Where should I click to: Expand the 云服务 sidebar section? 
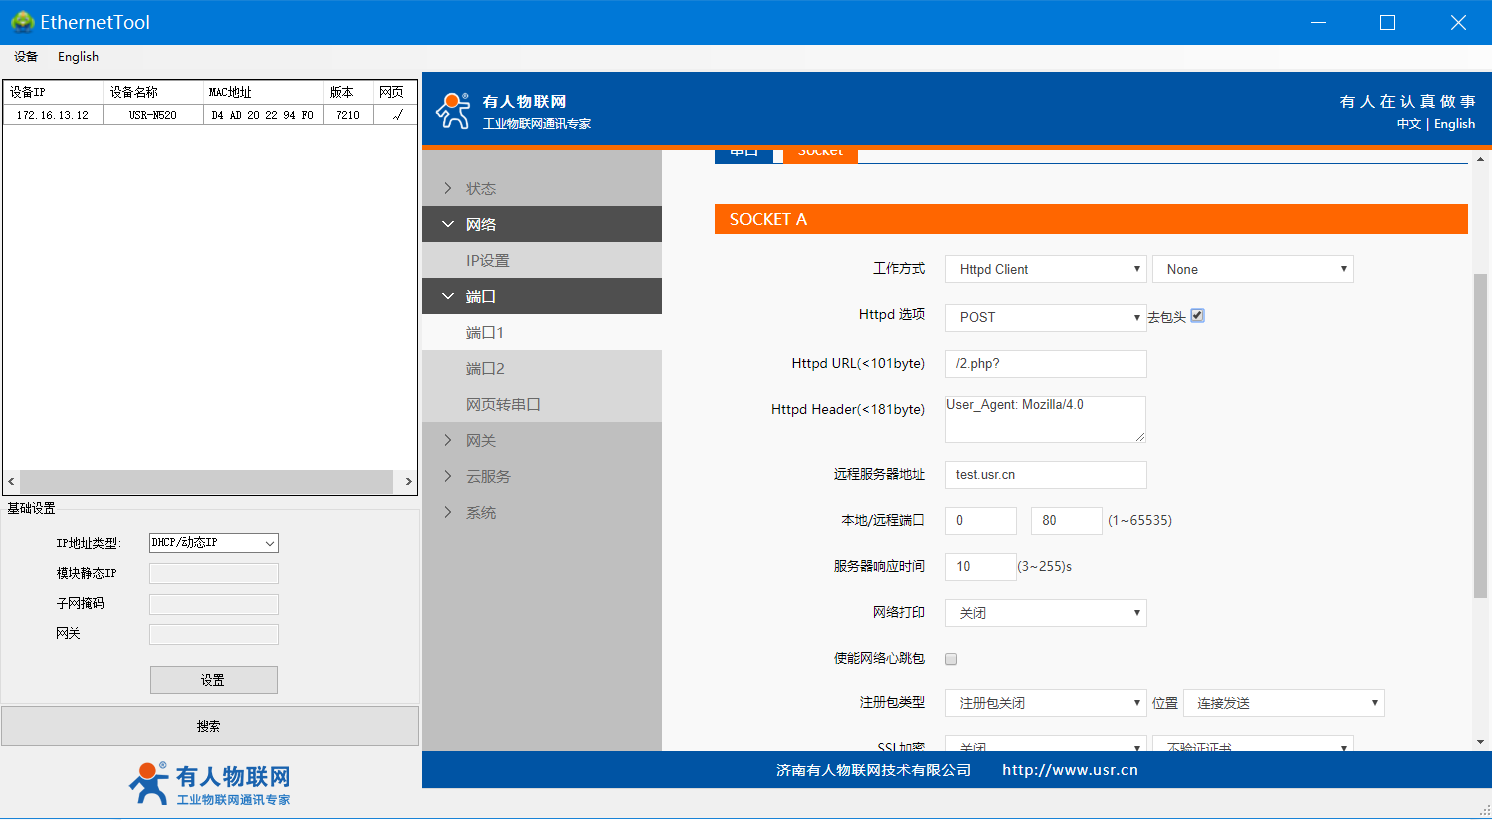(487, 477)
